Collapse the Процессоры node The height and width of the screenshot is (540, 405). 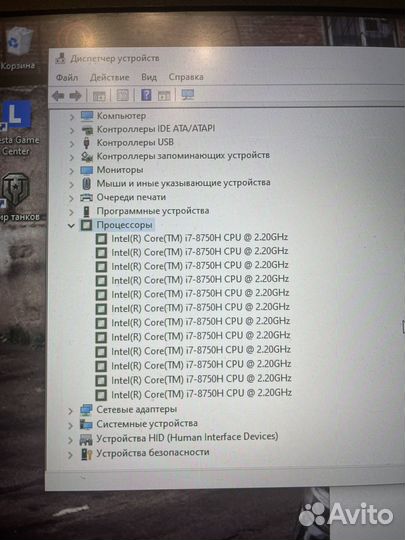pyautogui.click(x=71, y=226)
